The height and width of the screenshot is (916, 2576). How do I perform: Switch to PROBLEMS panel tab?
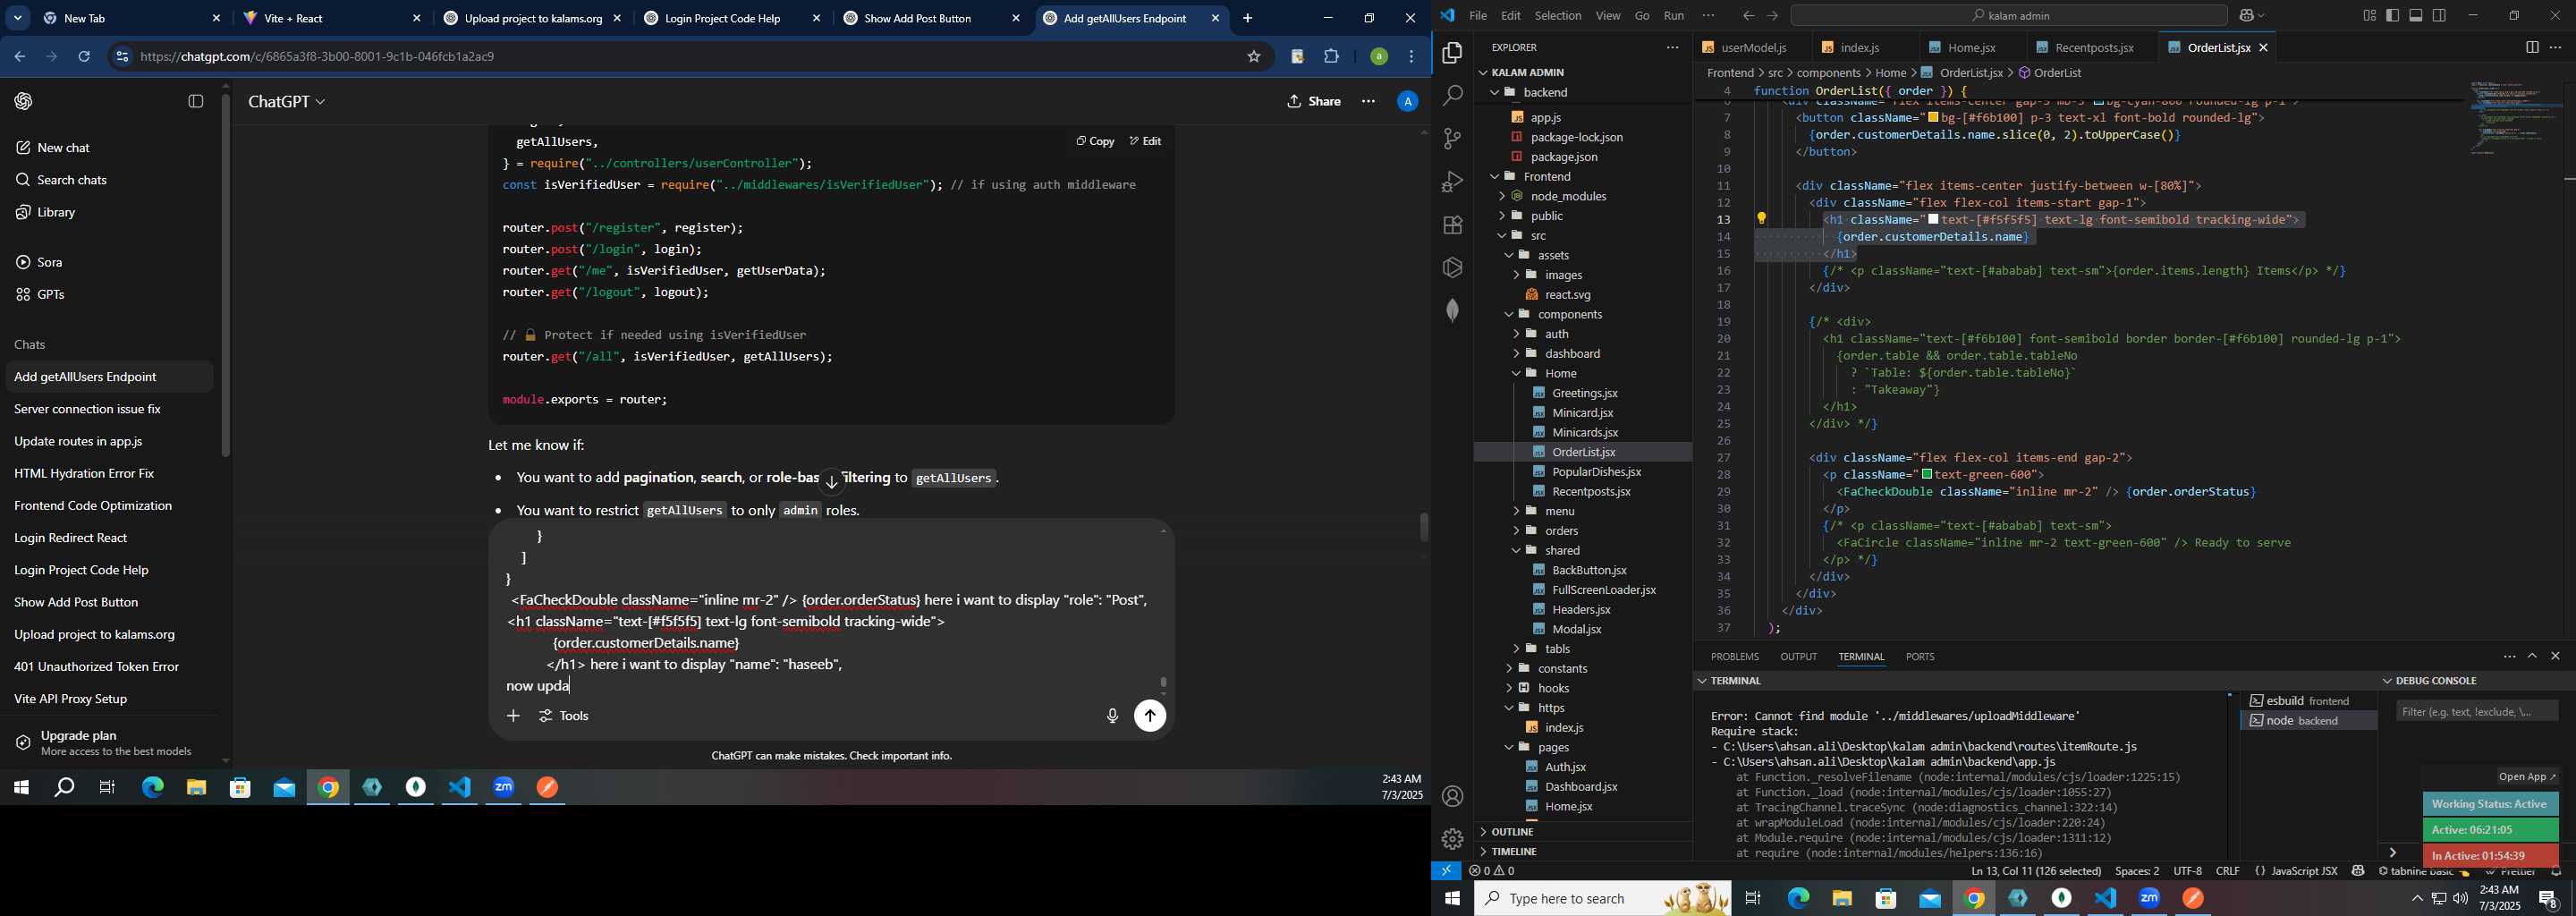[1734, 657]
